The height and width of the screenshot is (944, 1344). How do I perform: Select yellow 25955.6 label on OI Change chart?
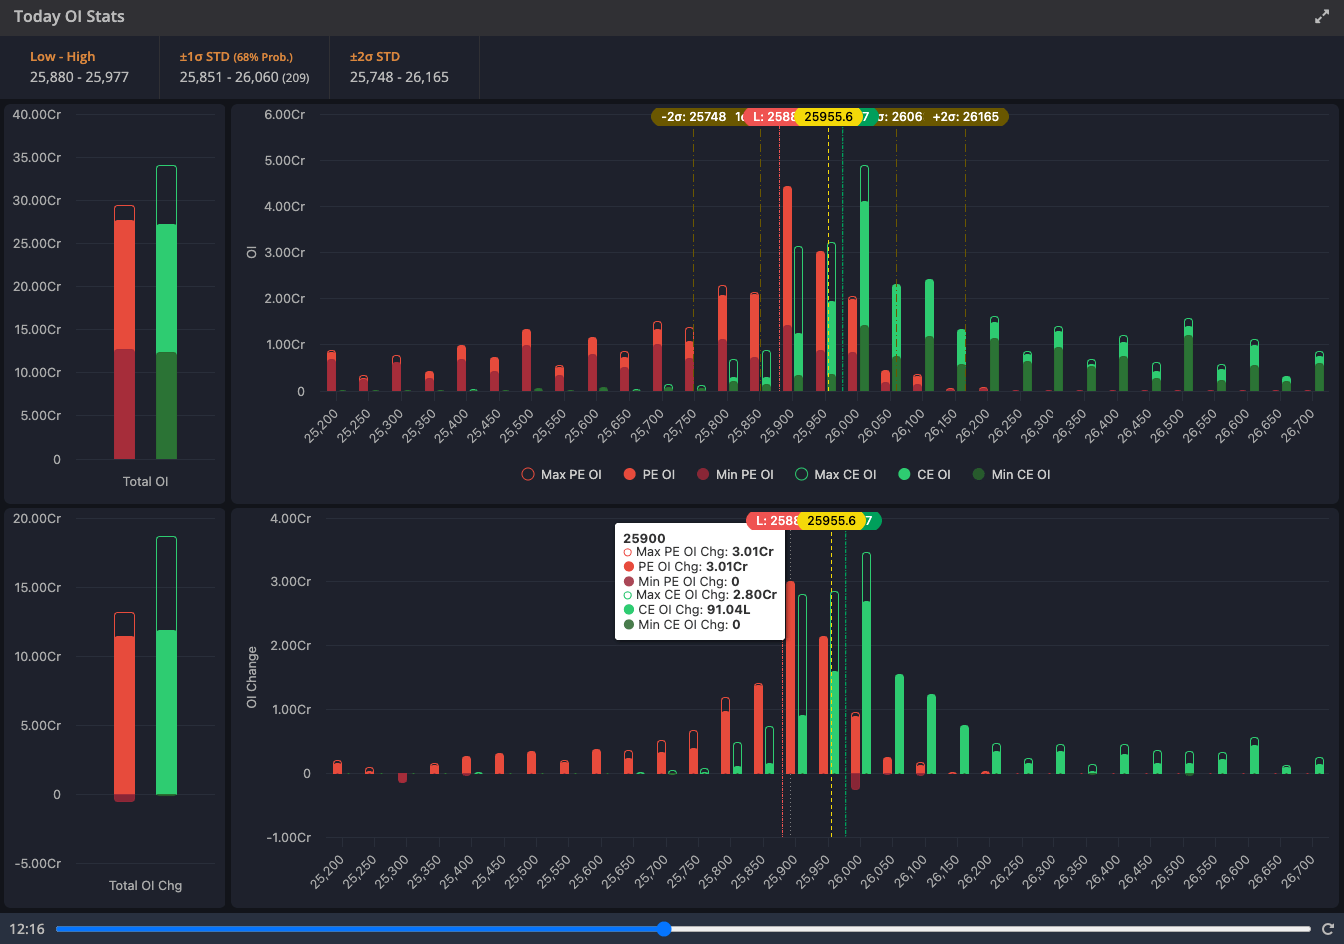pyautogui.click(x=831, y=521)
